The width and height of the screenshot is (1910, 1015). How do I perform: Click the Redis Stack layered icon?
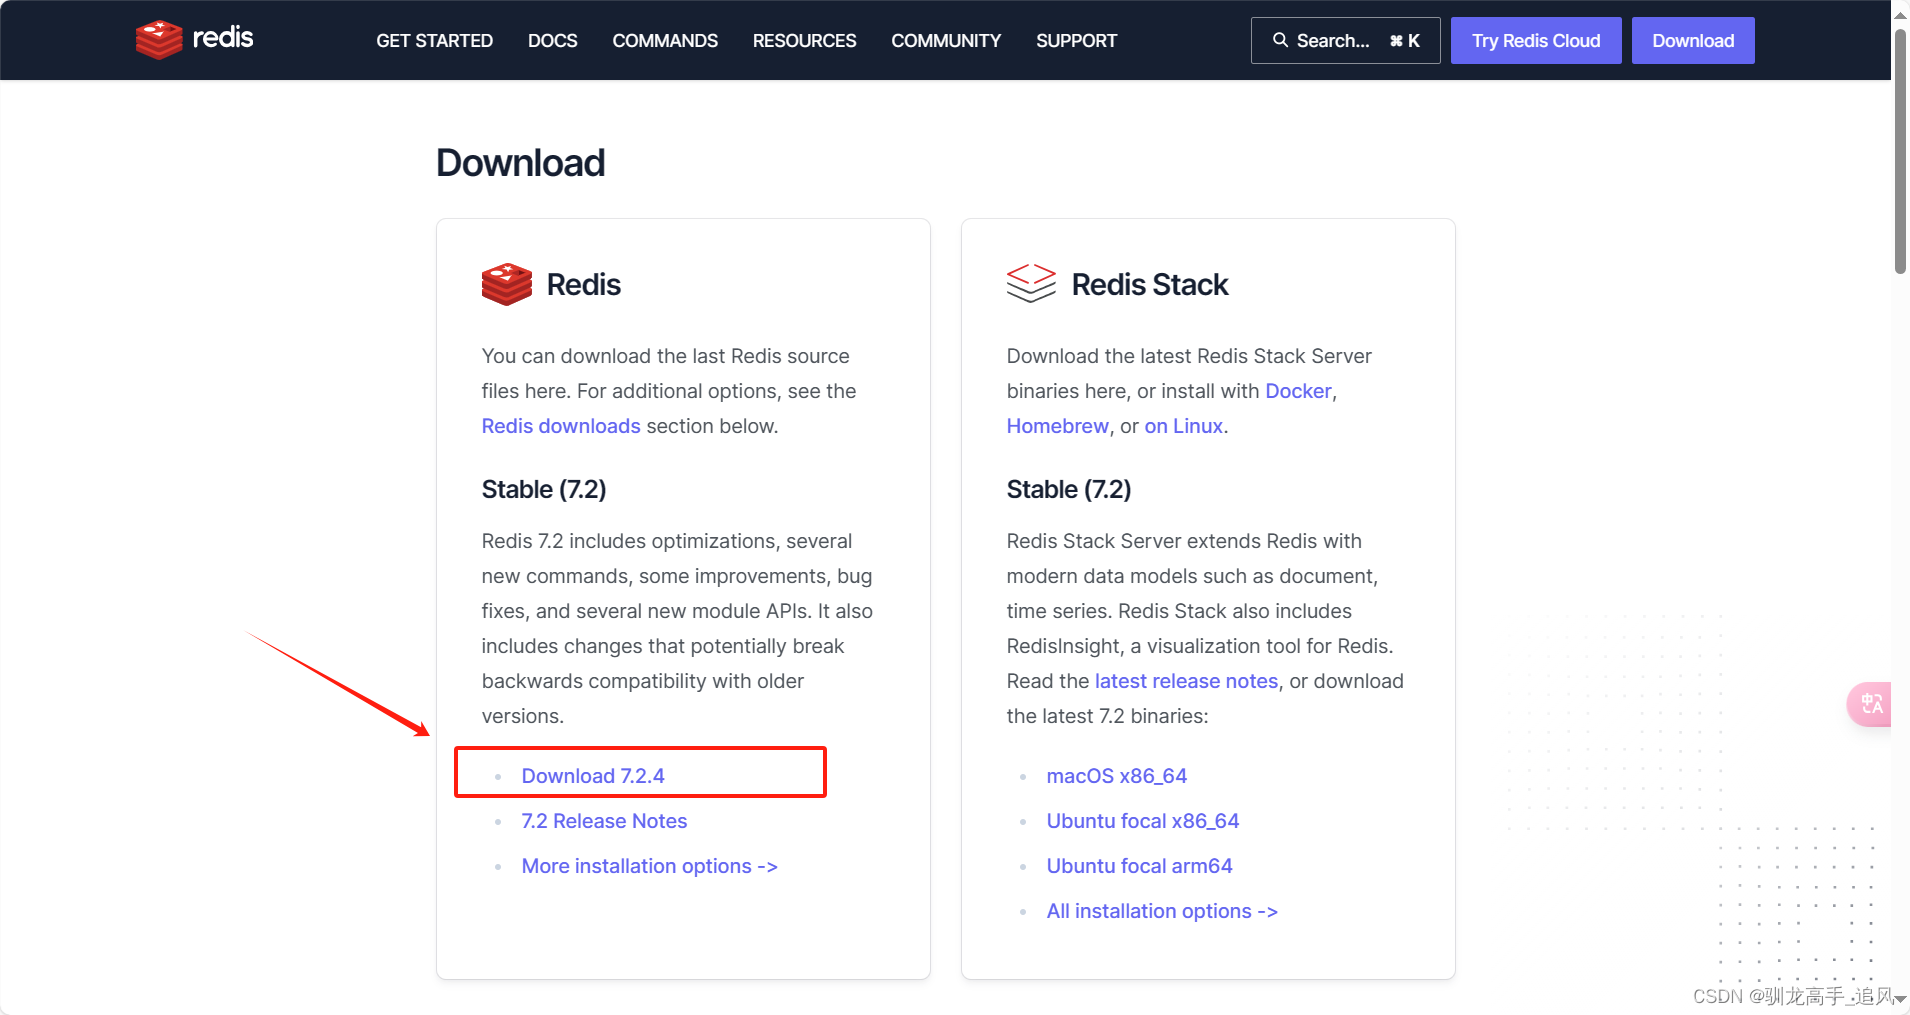coord(1031,284)
